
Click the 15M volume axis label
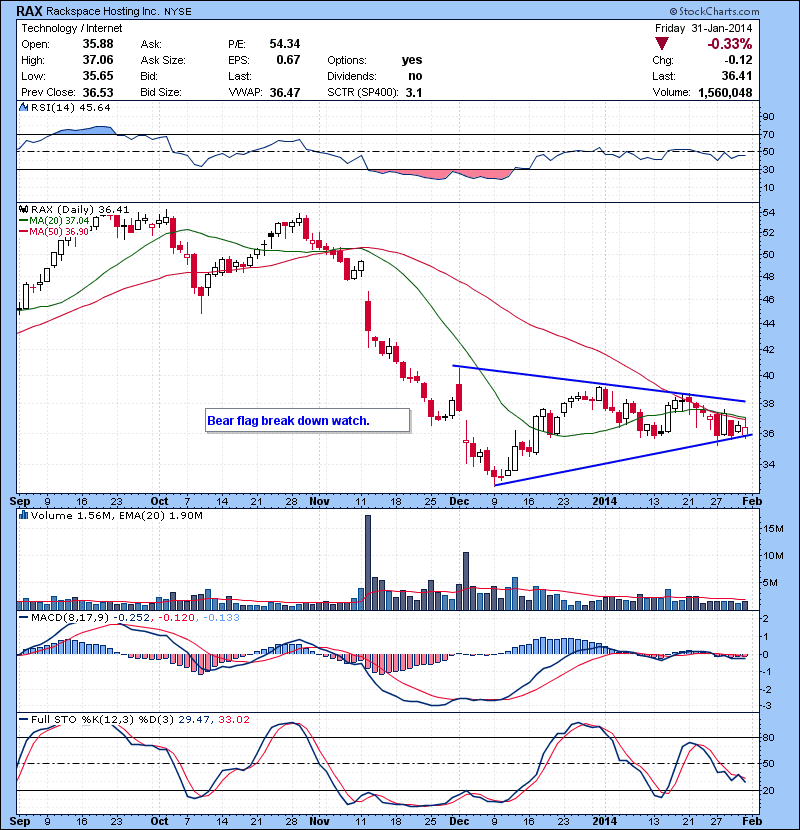pos(773,528)
